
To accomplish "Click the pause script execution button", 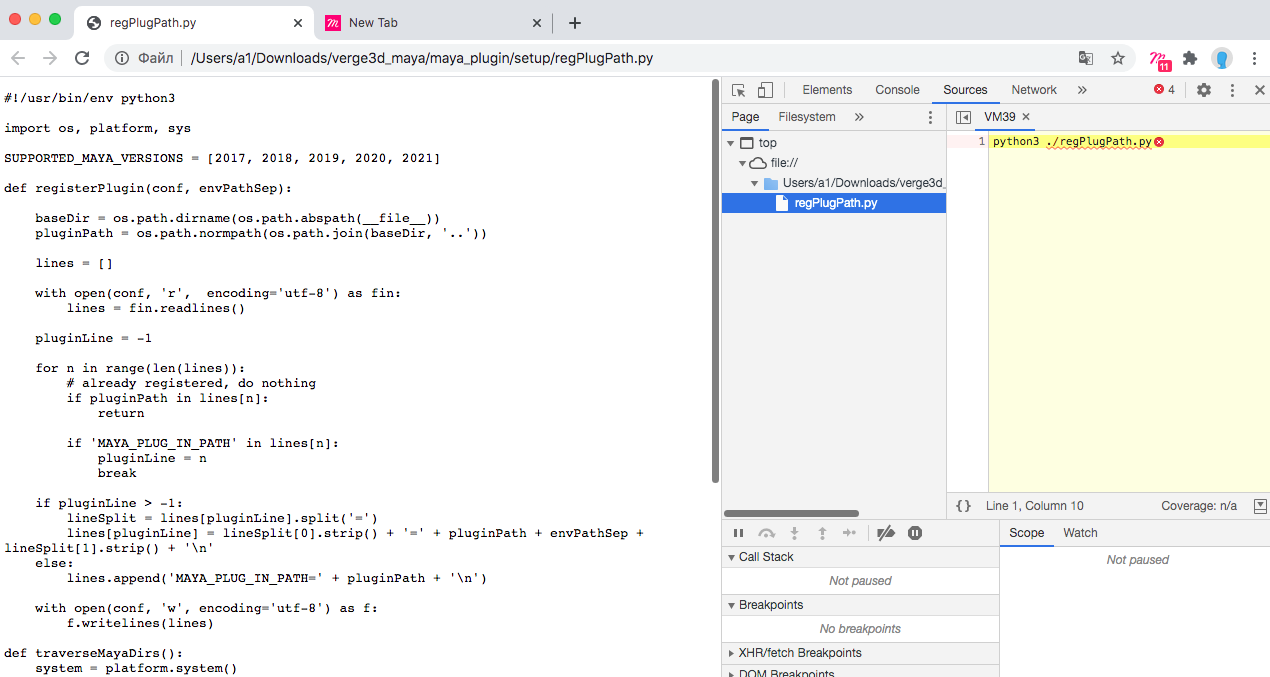I will pyautogui.click(x=739, y=534).
